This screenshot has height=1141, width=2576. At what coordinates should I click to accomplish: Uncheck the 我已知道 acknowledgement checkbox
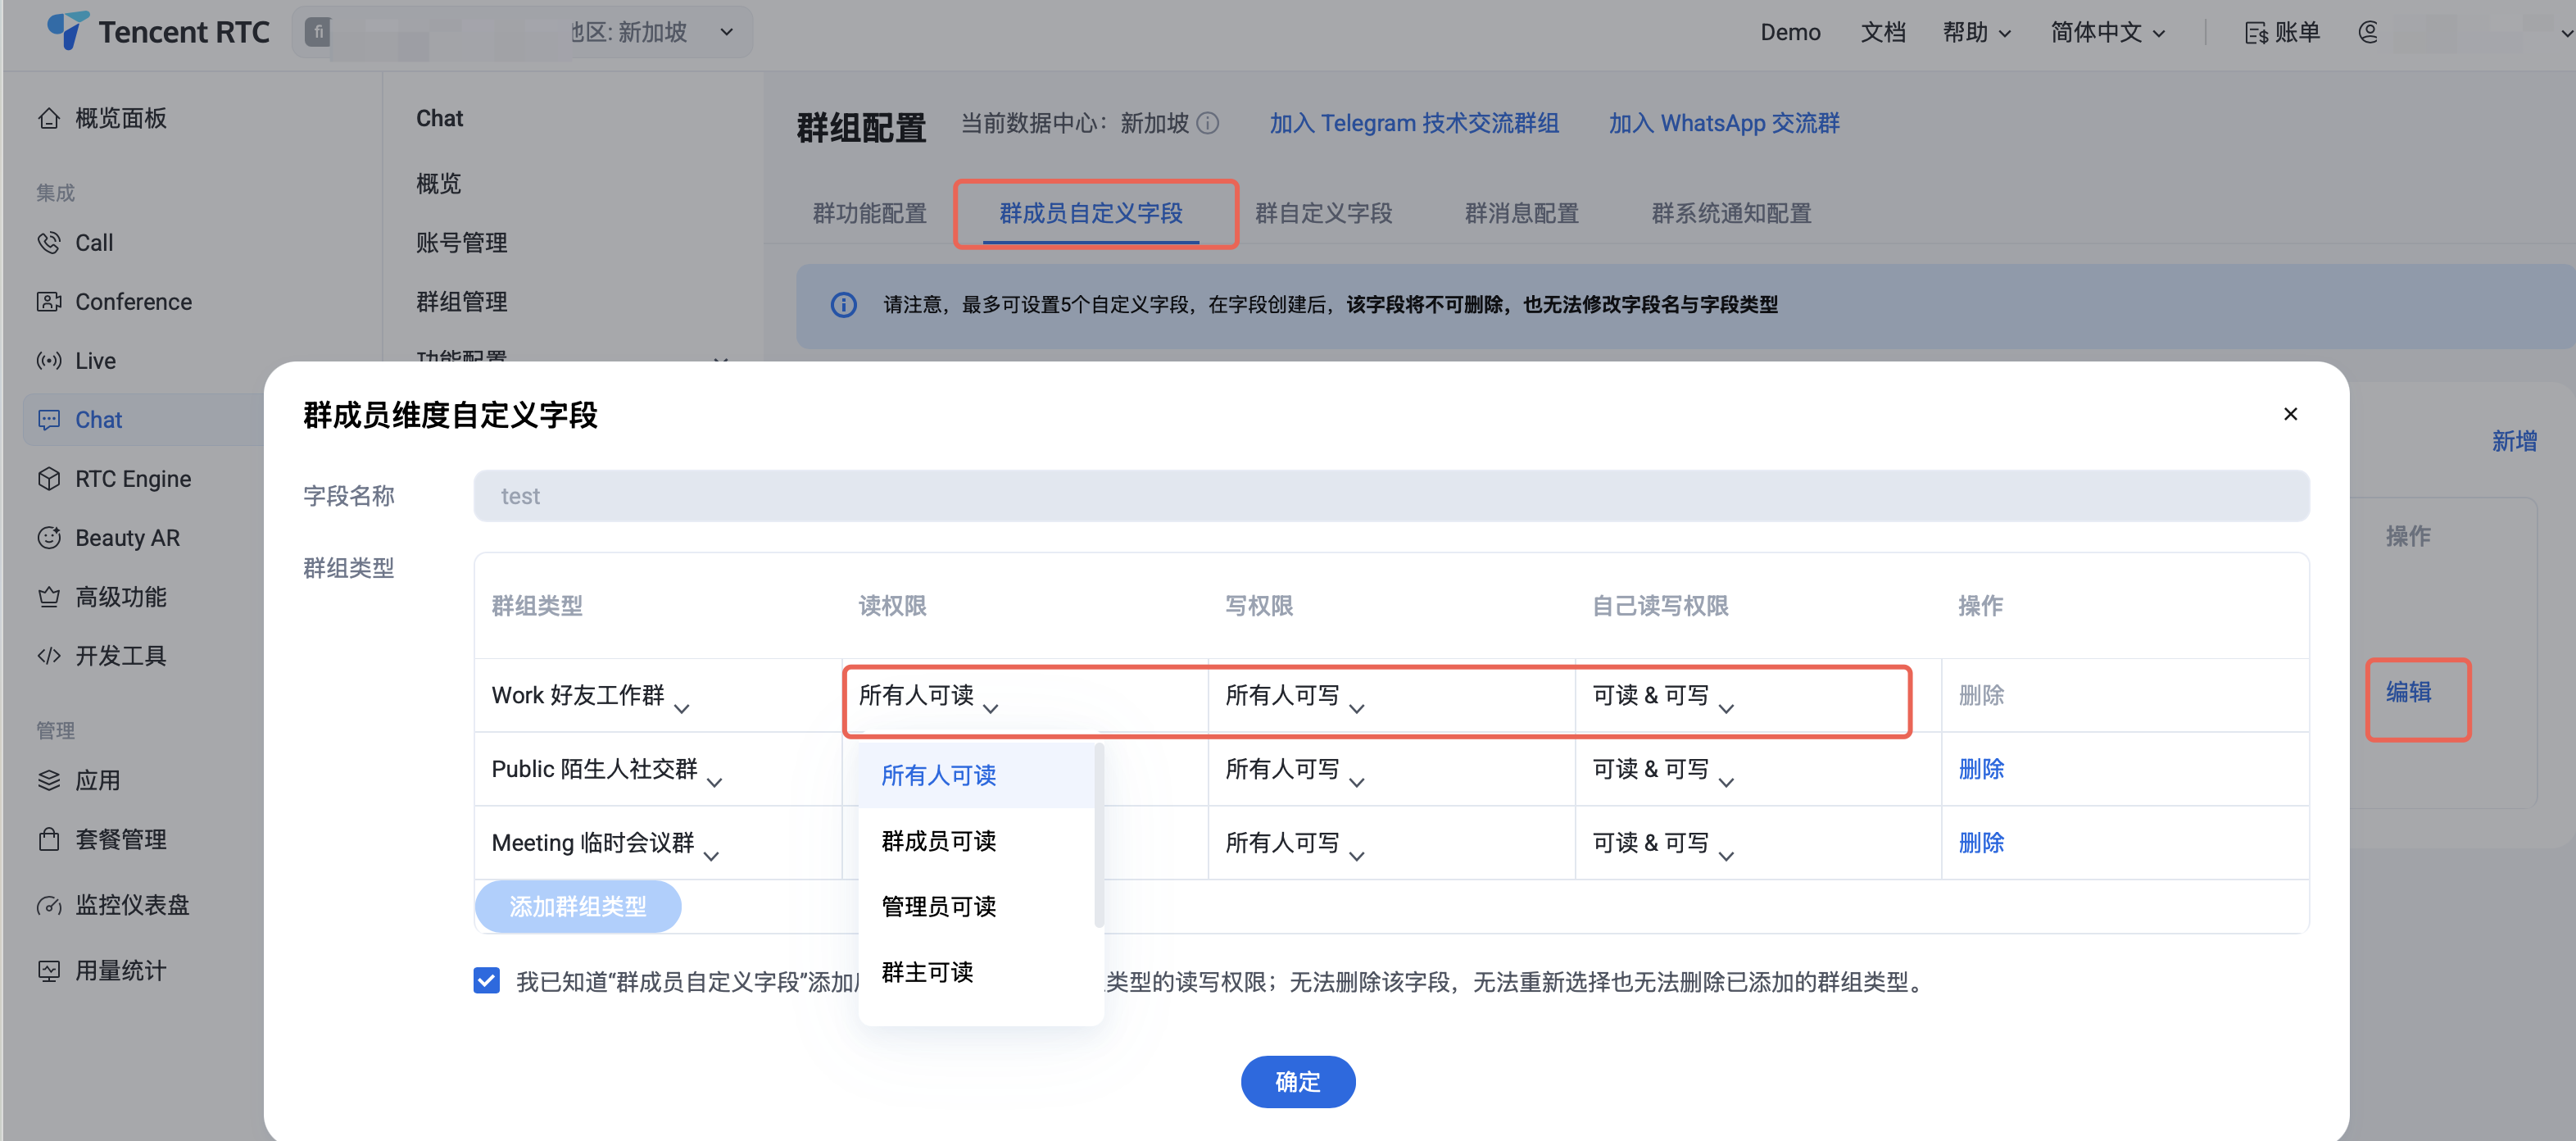click(487, 981)
